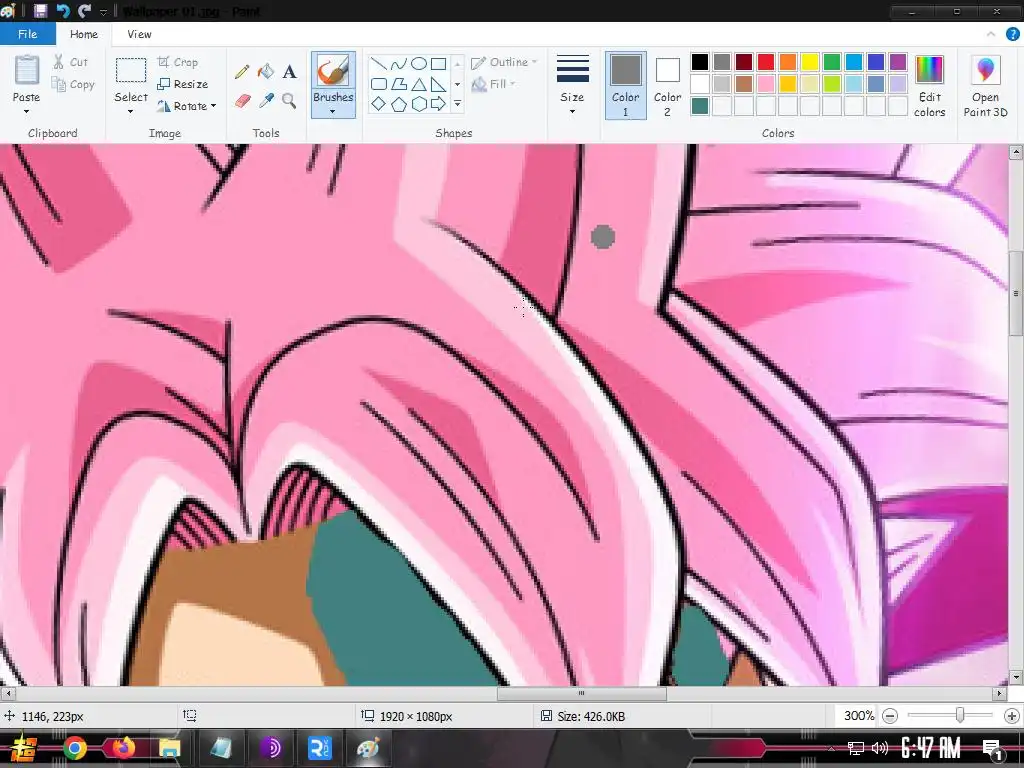The image size is (1024, 768).
Task: Open File Explorer from the taskbar
Action: 170,748
